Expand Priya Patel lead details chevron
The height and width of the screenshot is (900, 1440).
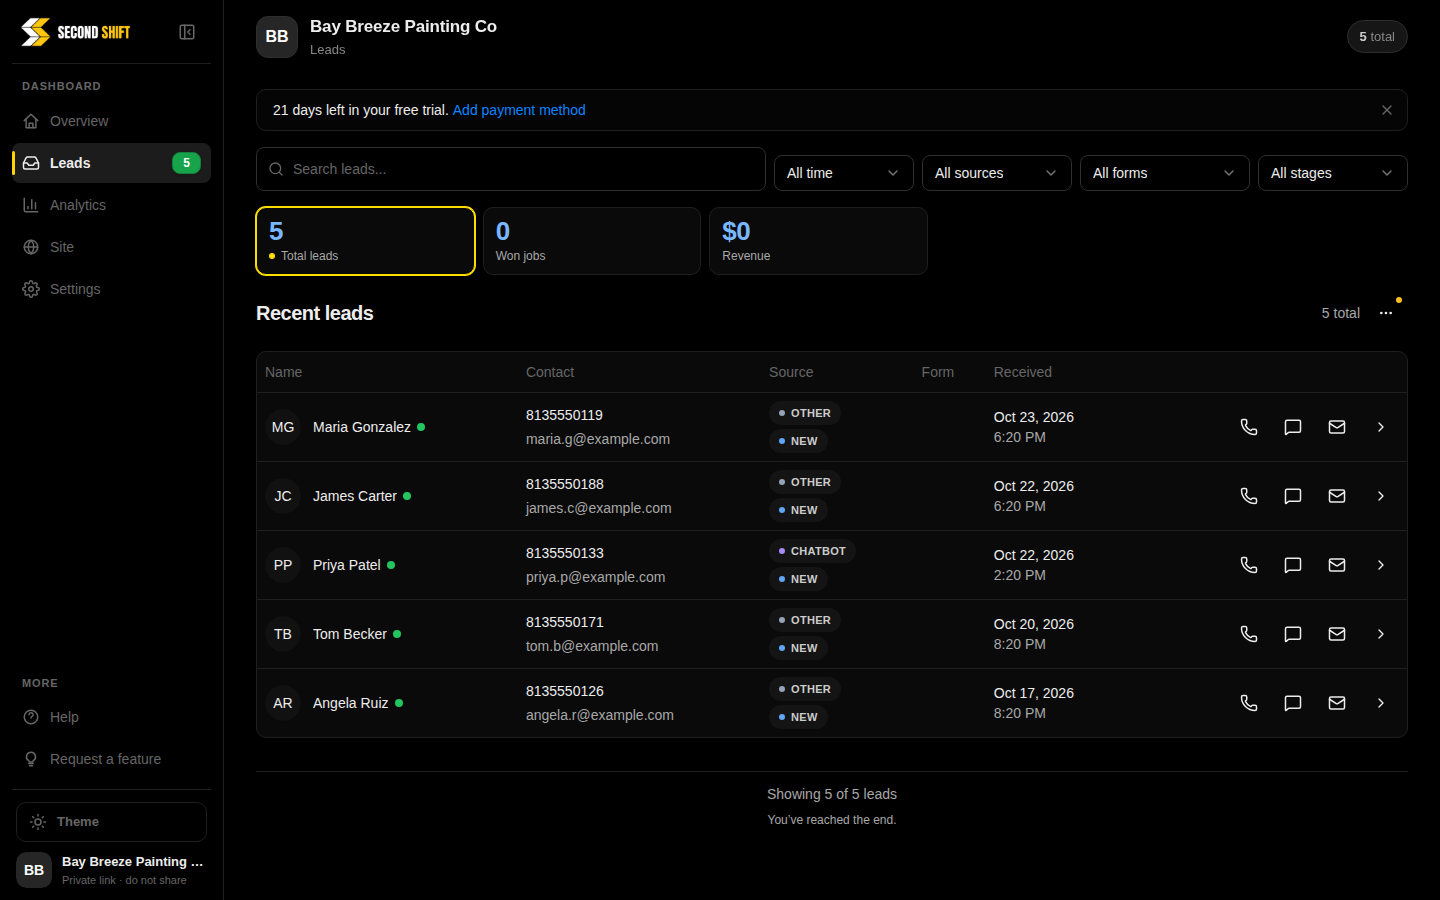(x=1381, y=565)
